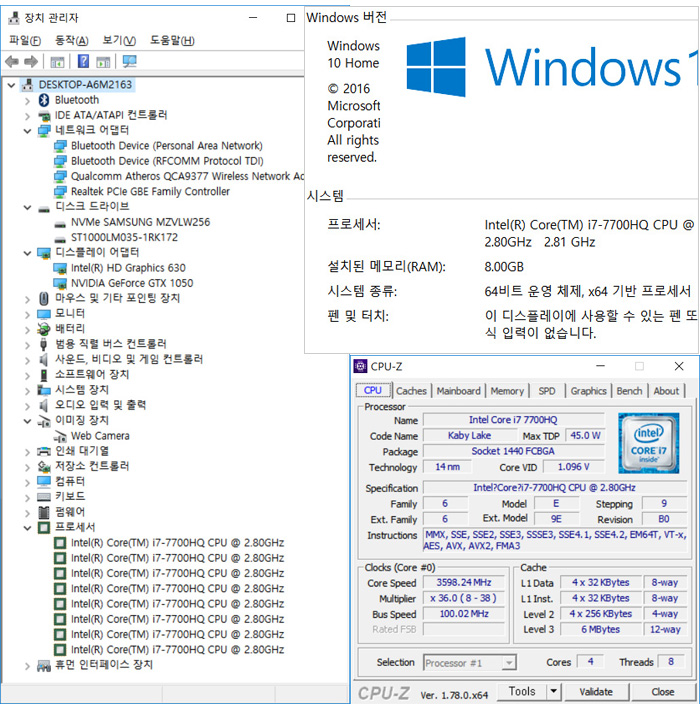Click the Forward arrow in Device Manager toolbar
This screenshot has height=708, width=700.
[31, 61]
